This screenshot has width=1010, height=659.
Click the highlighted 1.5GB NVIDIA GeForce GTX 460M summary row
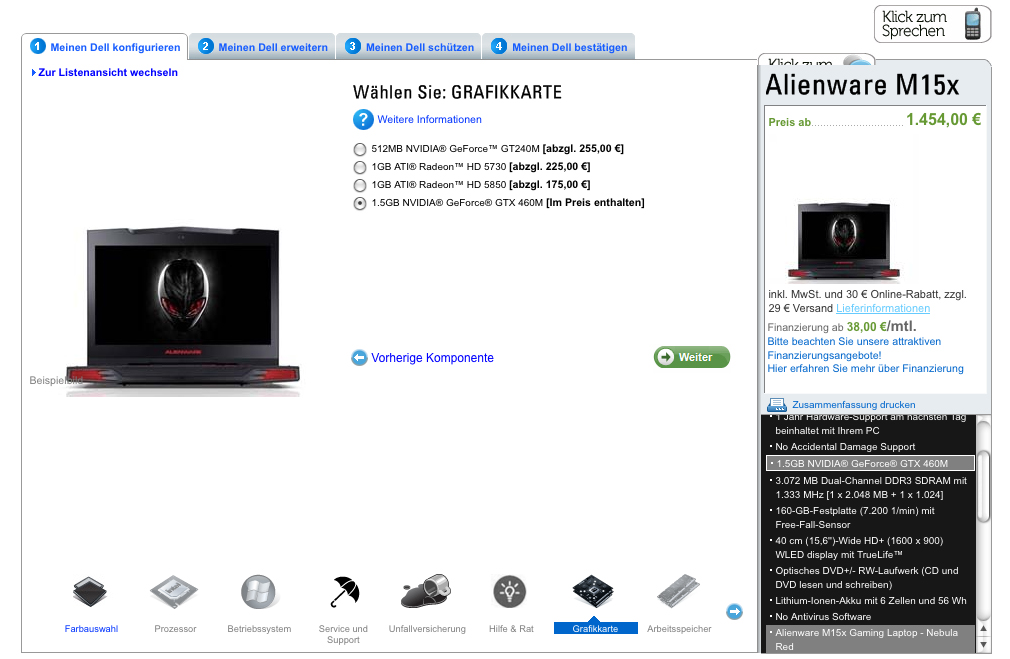click(870, 463)
